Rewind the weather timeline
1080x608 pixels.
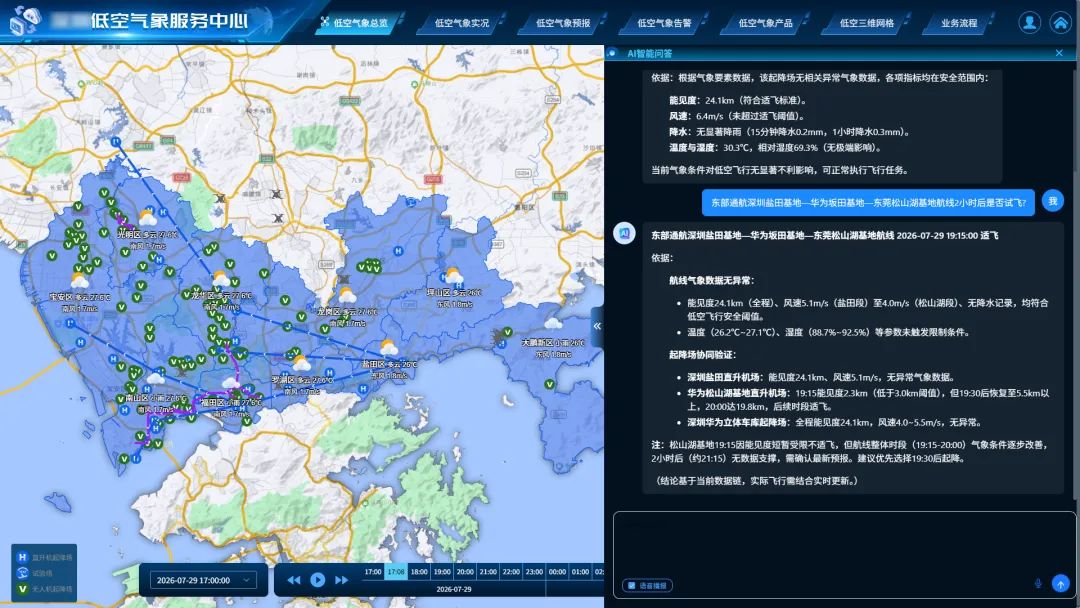(294, 580)
